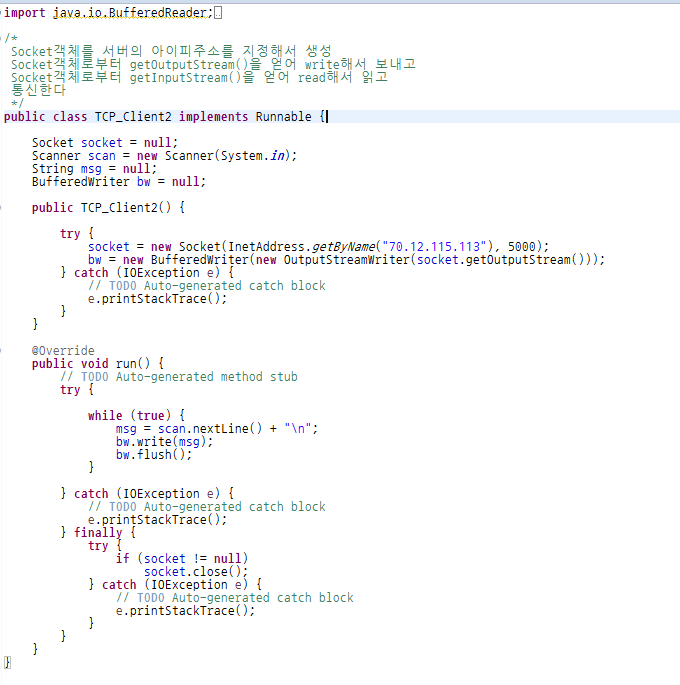
Task: Click the IP string "70.12.115.113"
Action: (x=434, y=247)
